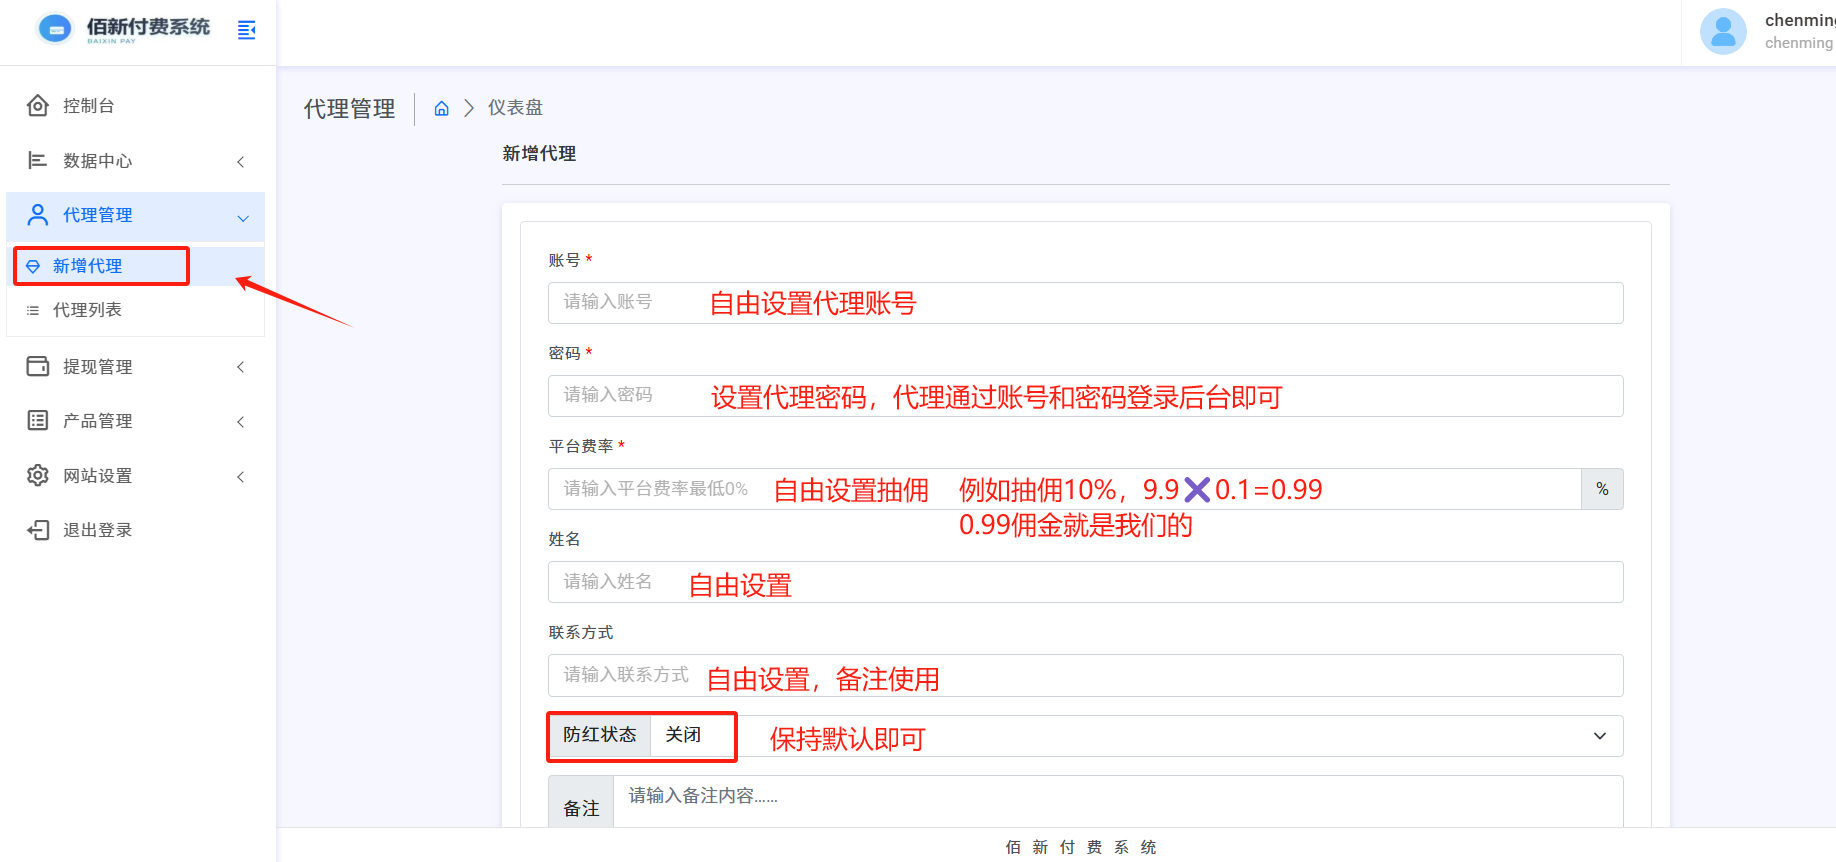Click the breadcrumb home icon
Image resolution: width=1836 pixels, height=862 pixels.
[x=441, y=109]
